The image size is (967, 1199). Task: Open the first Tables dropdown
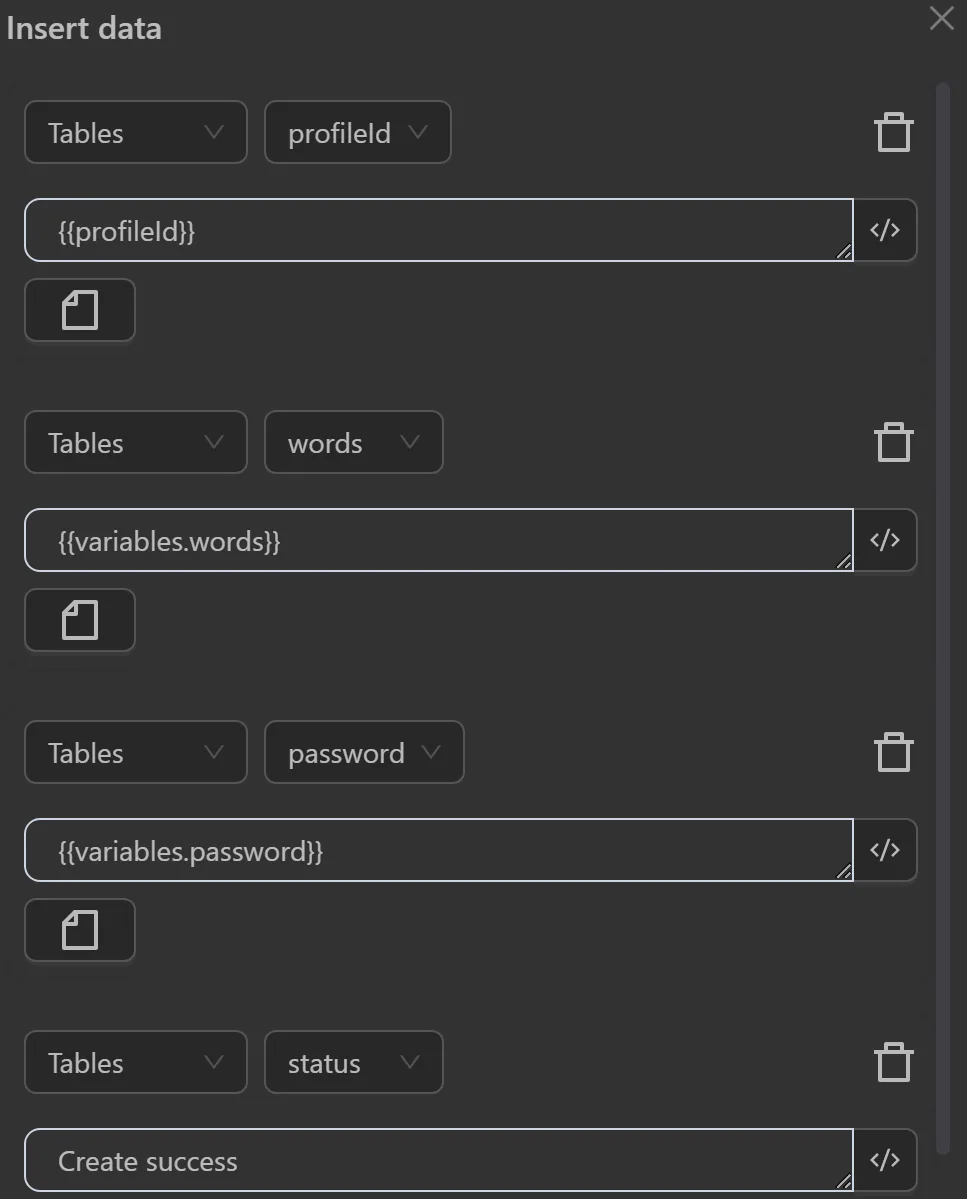point(135,132)
